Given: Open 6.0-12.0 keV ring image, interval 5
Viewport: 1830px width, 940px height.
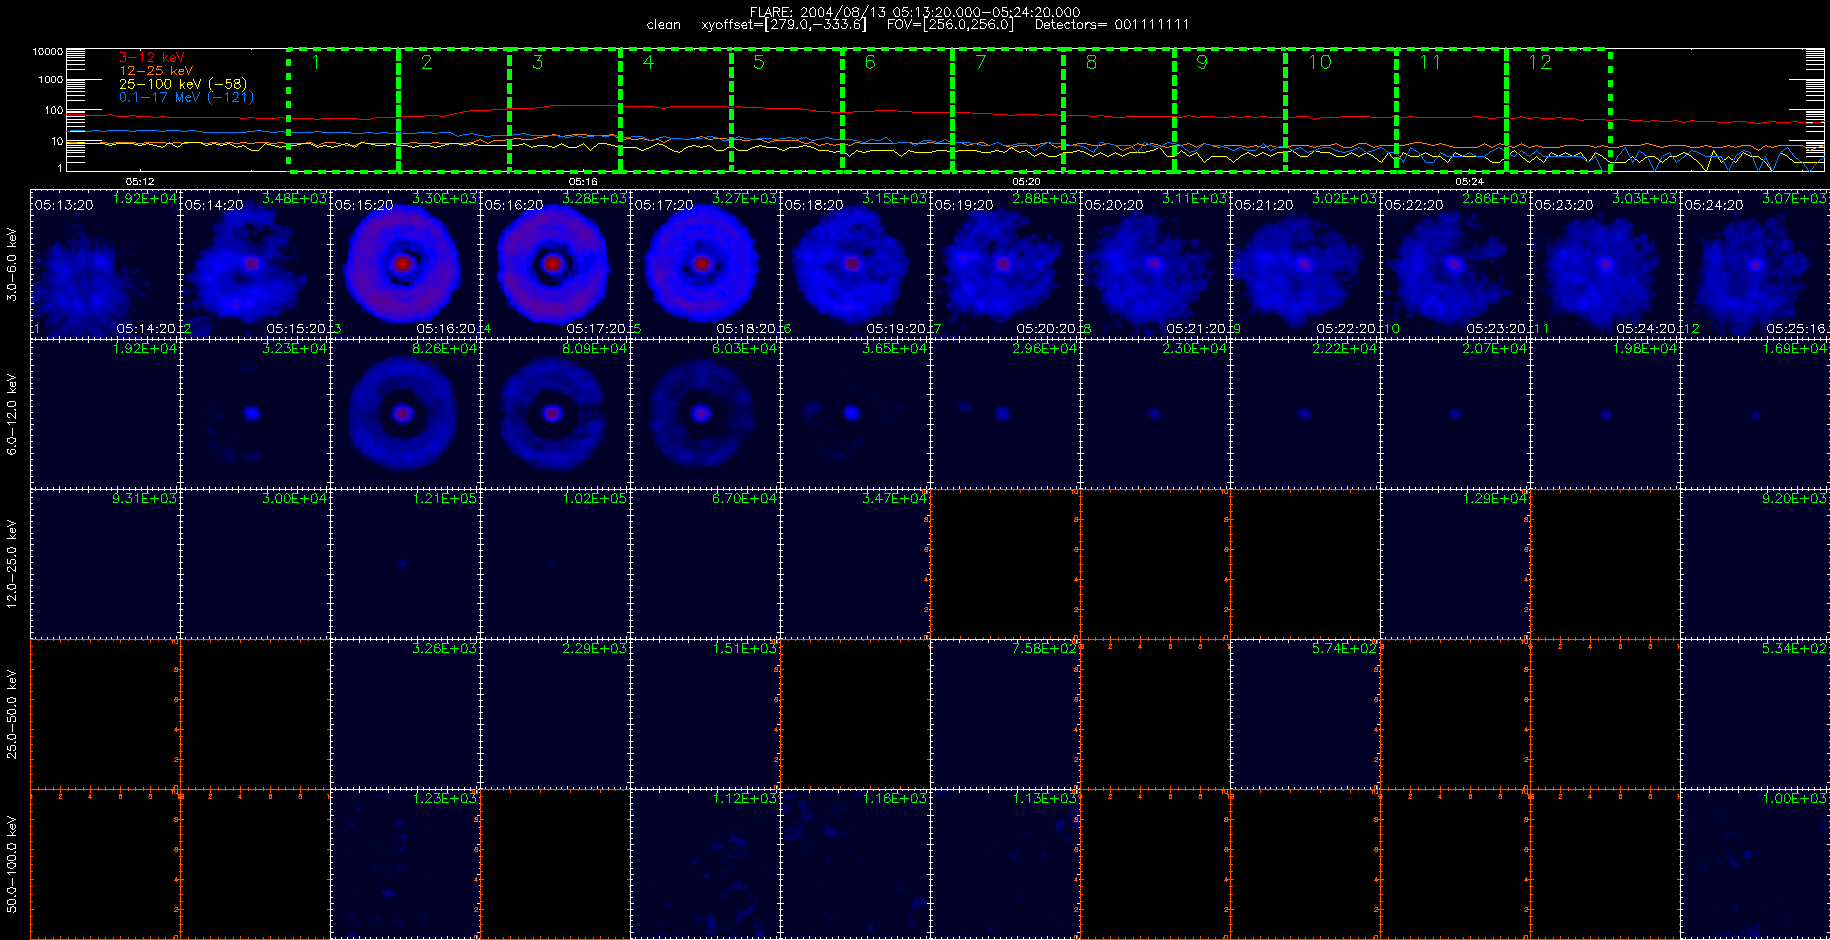Looking at the screenshot, I should coord(705,413).
